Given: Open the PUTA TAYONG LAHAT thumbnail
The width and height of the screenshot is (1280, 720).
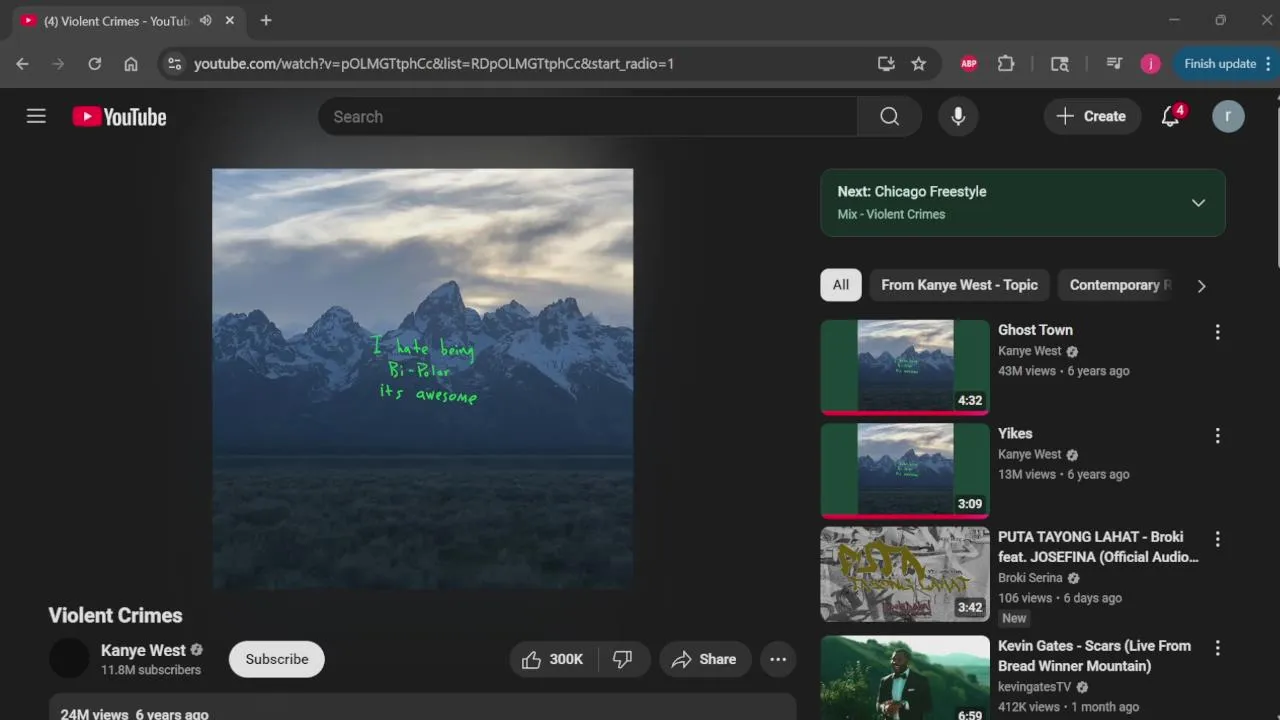Looking at the screenshot, I should click(905, 574).
